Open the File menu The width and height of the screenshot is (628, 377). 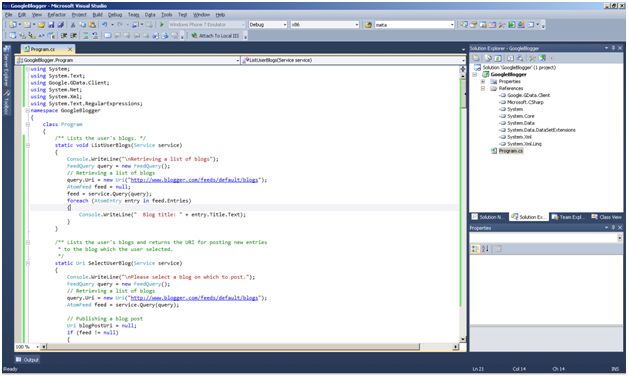pos(8,14)
